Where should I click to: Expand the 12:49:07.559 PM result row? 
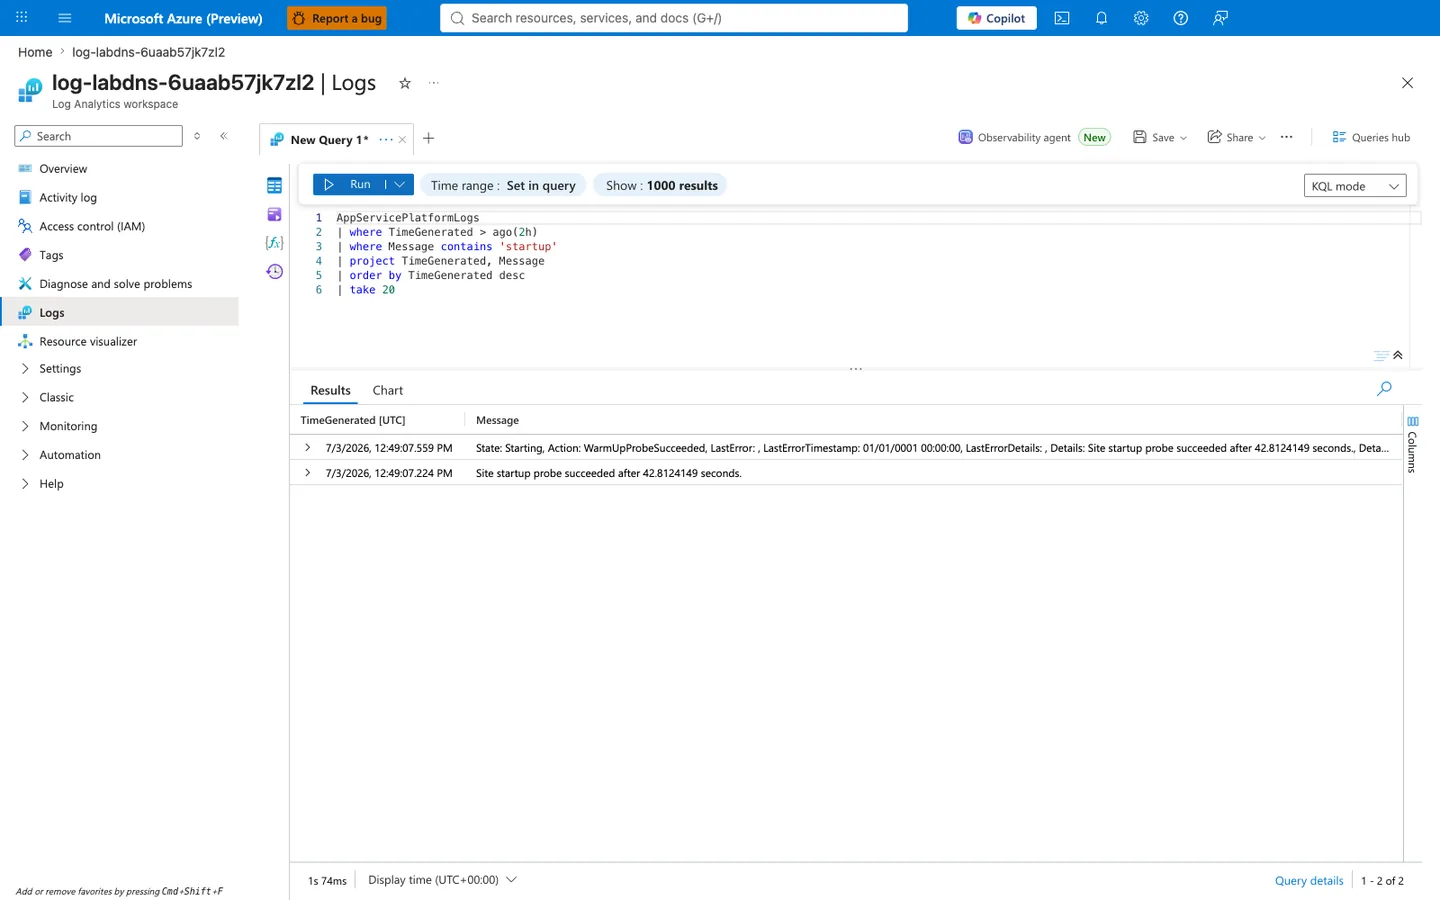pos(307,448)
